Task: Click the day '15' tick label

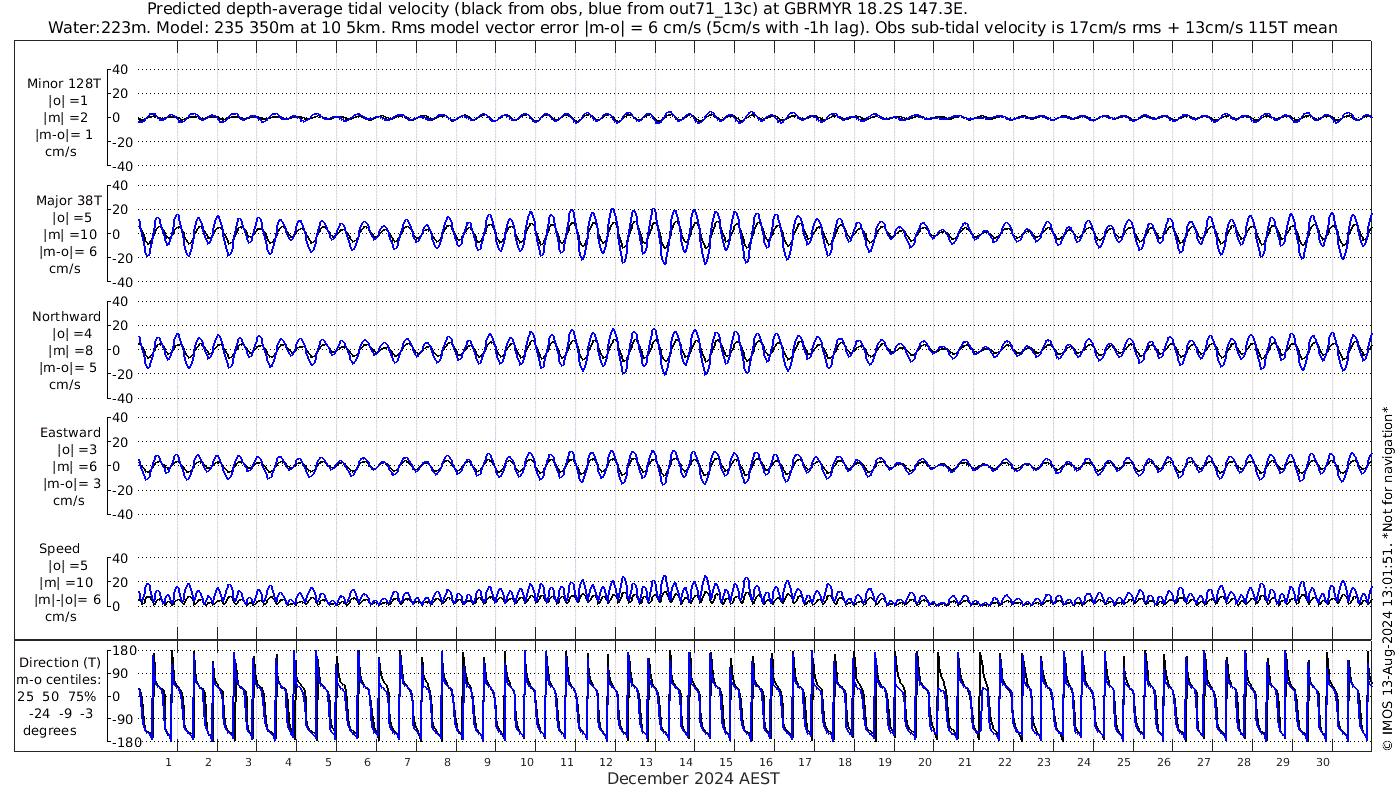Action: 726,761
